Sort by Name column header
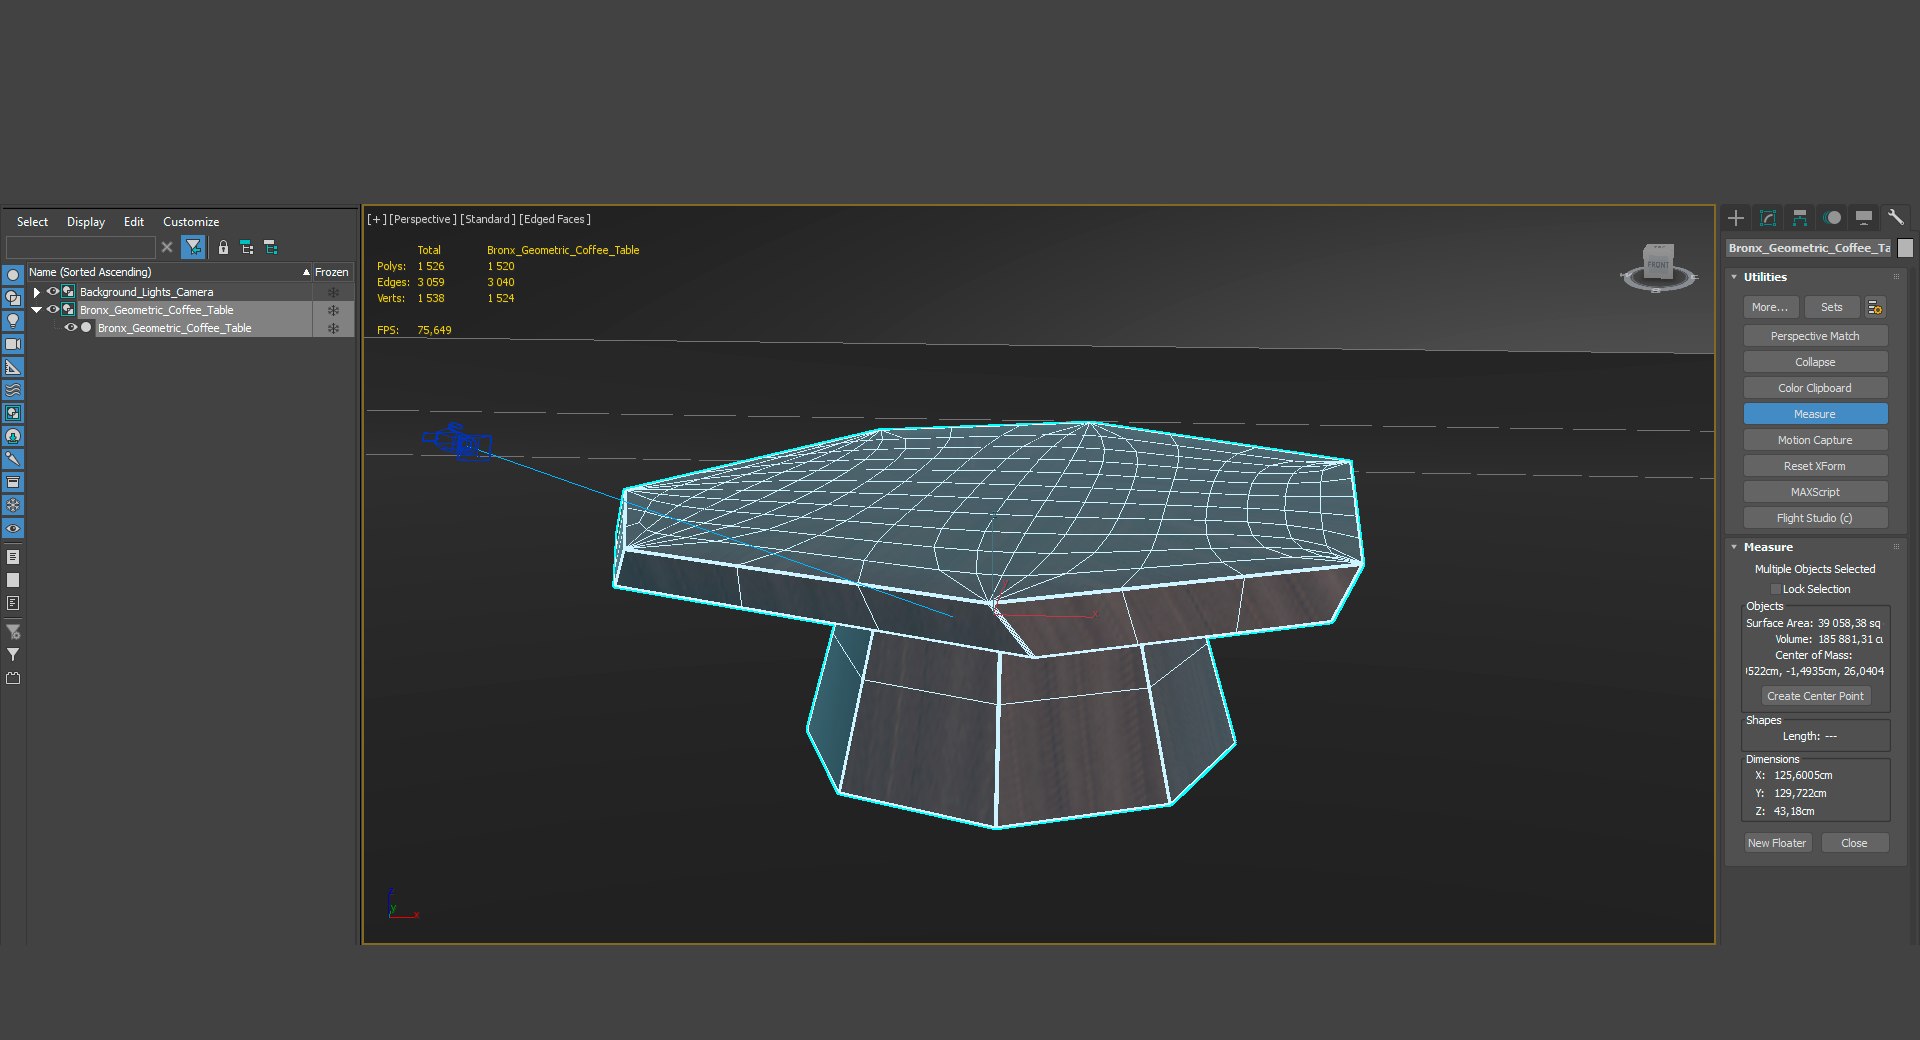This screenshot has width=1920, height=1040. point(169,272)
